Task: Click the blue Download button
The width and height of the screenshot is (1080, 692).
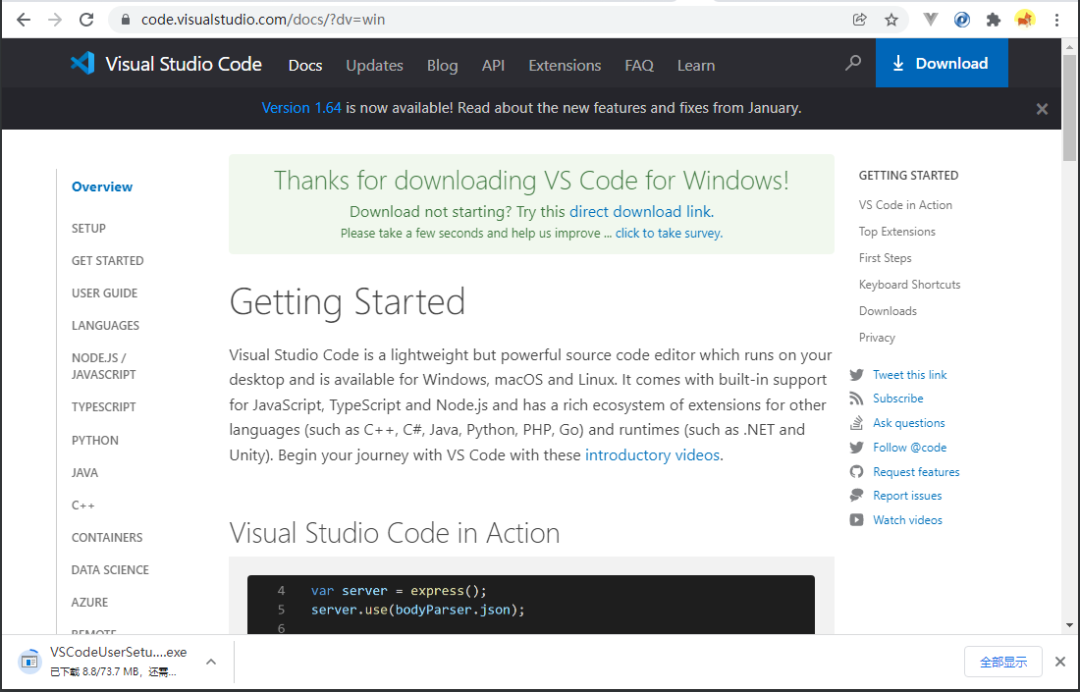Action: tap(941, 63)
